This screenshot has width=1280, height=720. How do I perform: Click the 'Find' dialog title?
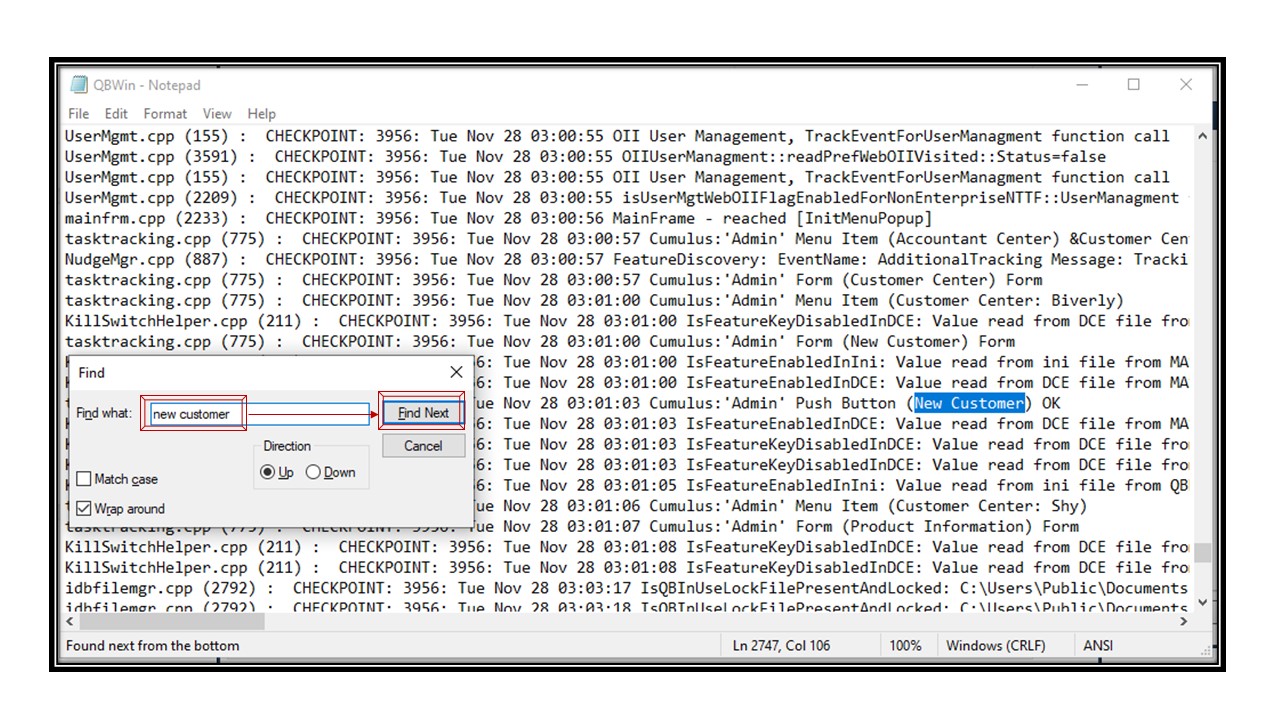pos(91,372)
